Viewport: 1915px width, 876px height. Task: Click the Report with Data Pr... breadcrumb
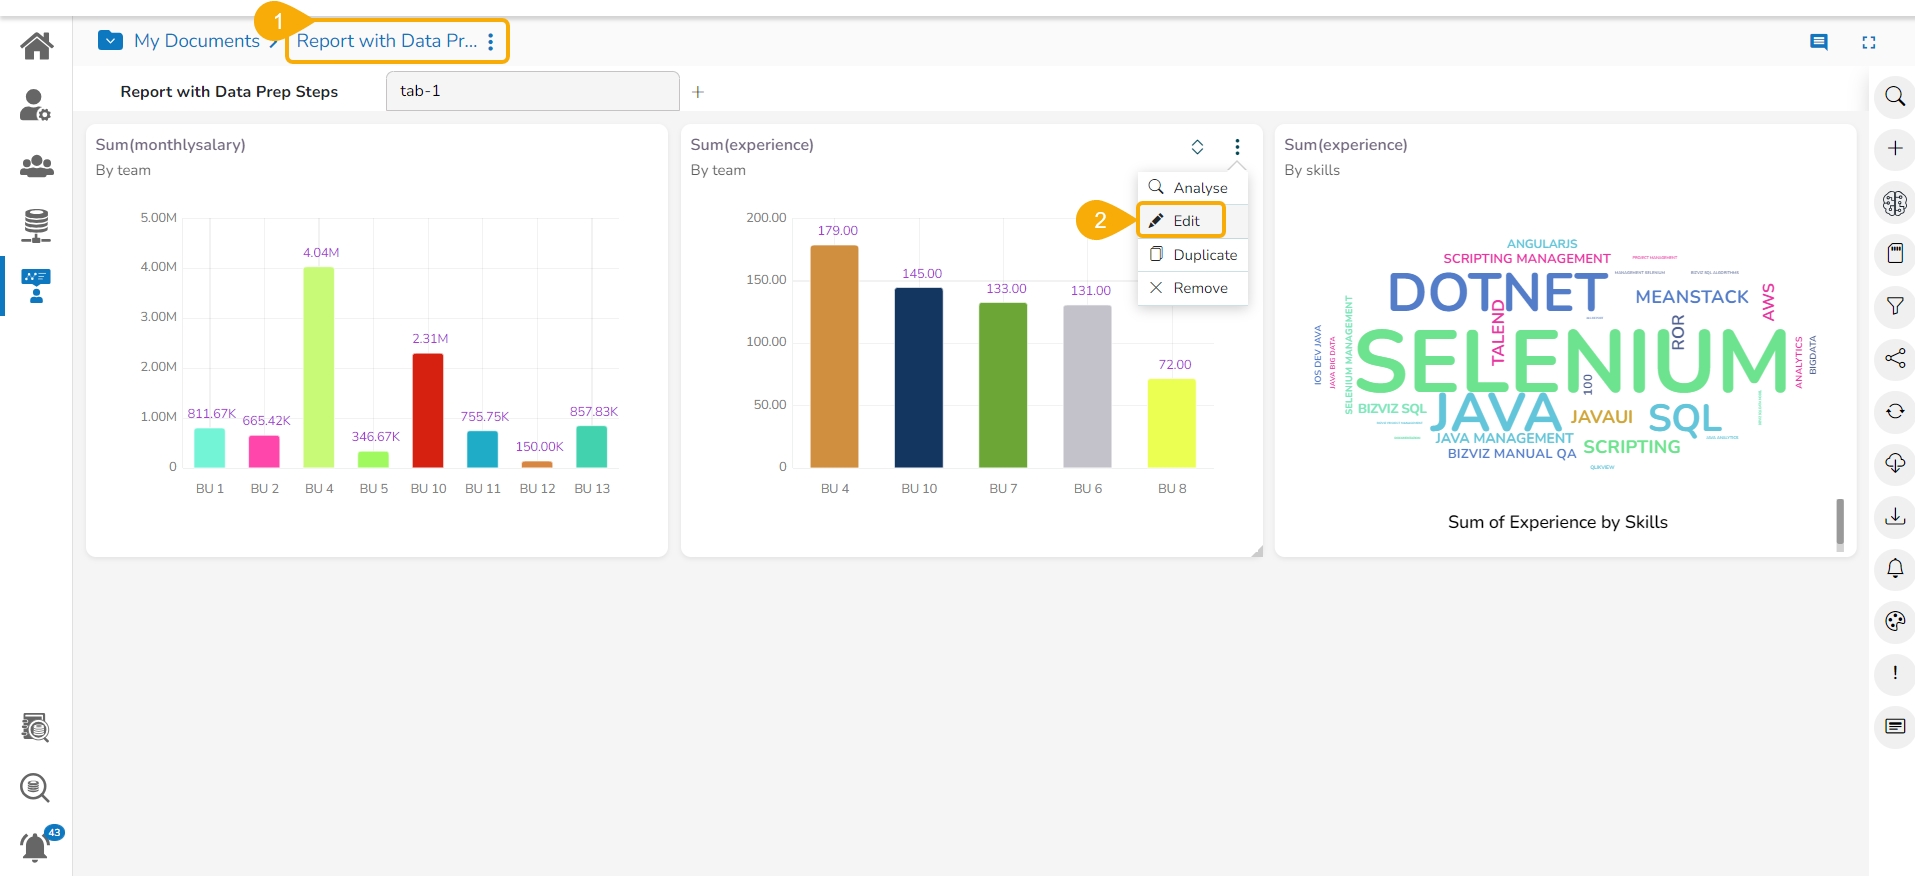387,41
